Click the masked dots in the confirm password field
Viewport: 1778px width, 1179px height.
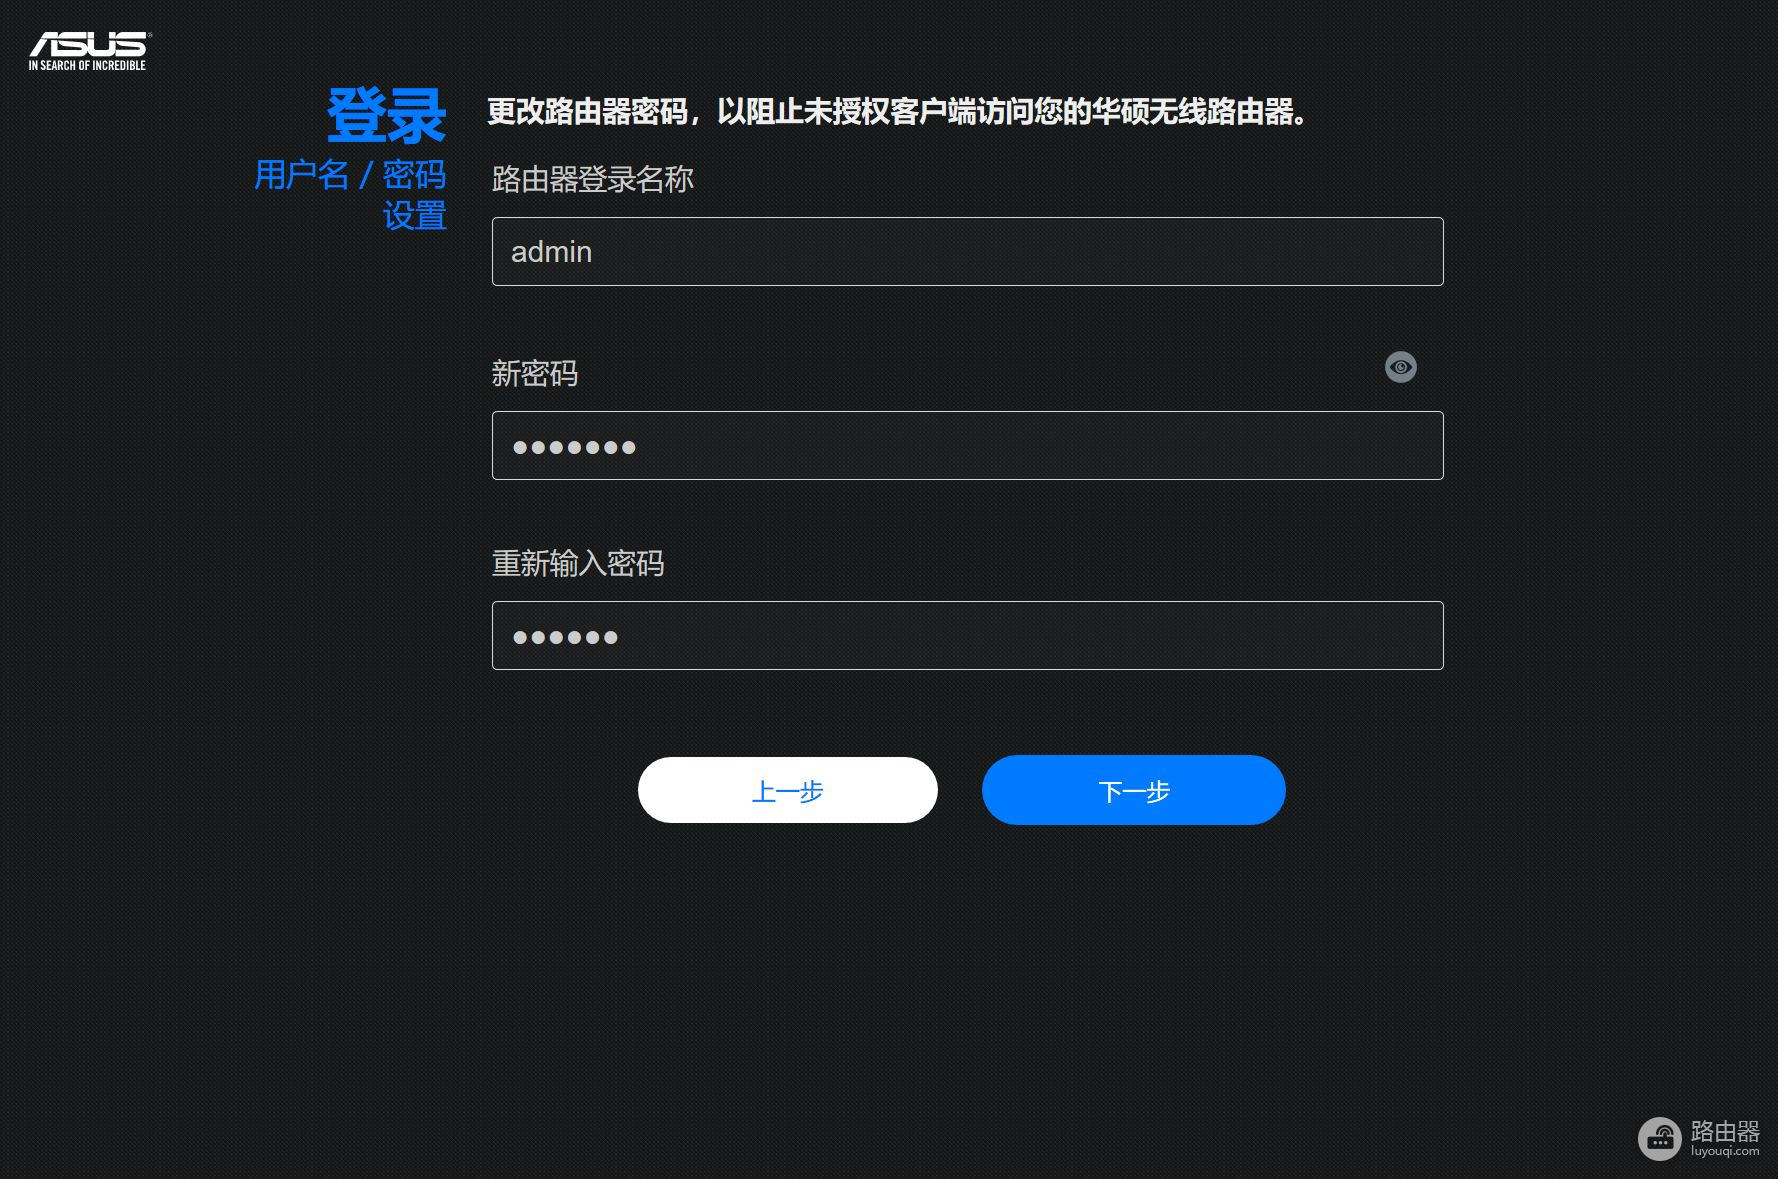(x=565, y=637)
